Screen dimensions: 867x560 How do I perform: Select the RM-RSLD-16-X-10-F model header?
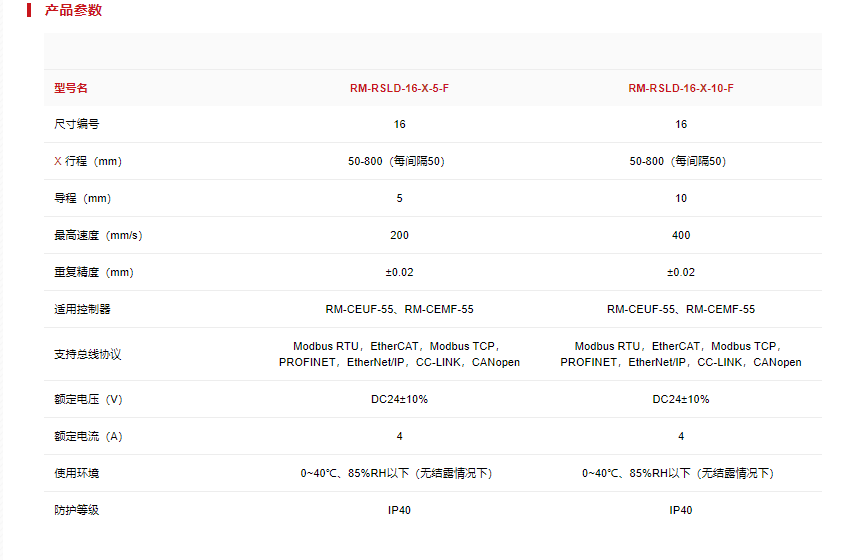coord(680,88)
